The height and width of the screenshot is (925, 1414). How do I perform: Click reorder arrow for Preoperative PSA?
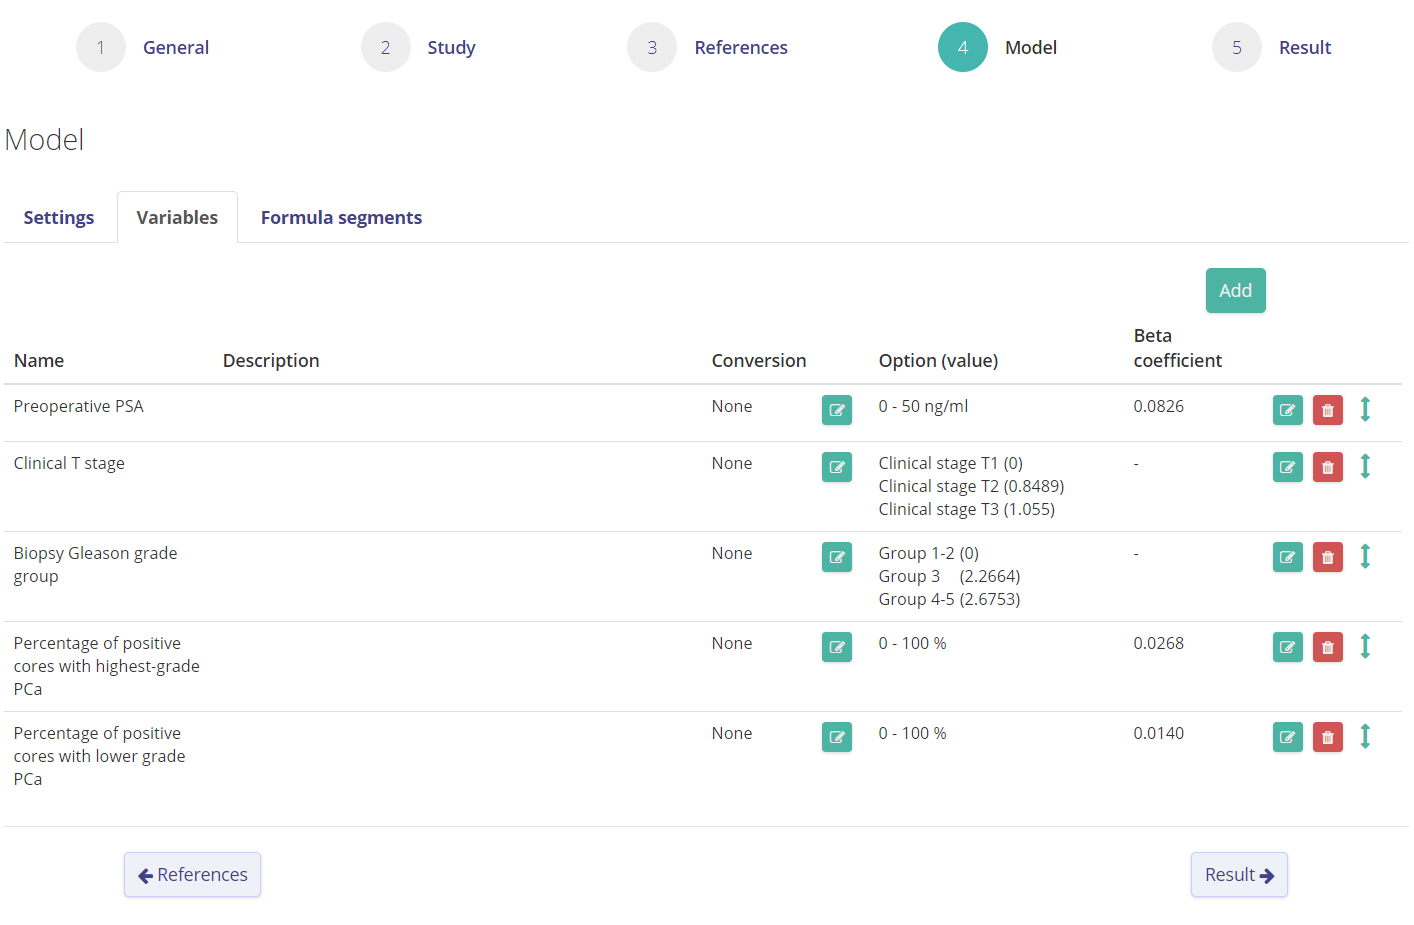point(1365,410)
